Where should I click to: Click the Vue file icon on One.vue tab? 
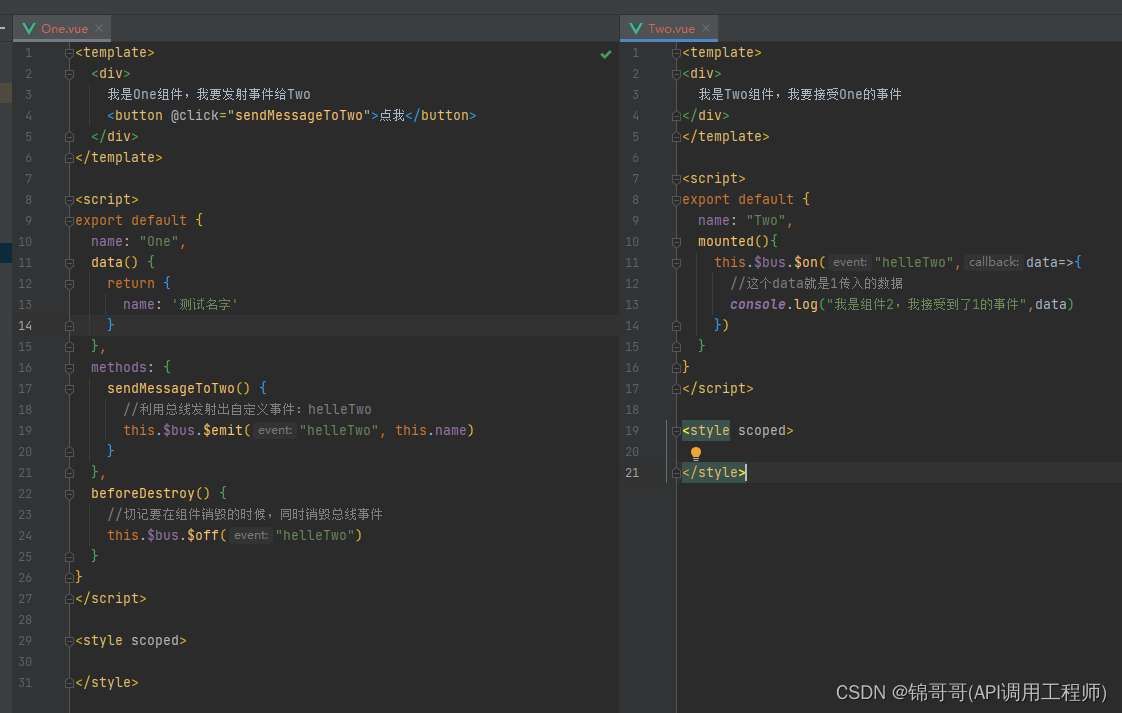tap(29, 29)
